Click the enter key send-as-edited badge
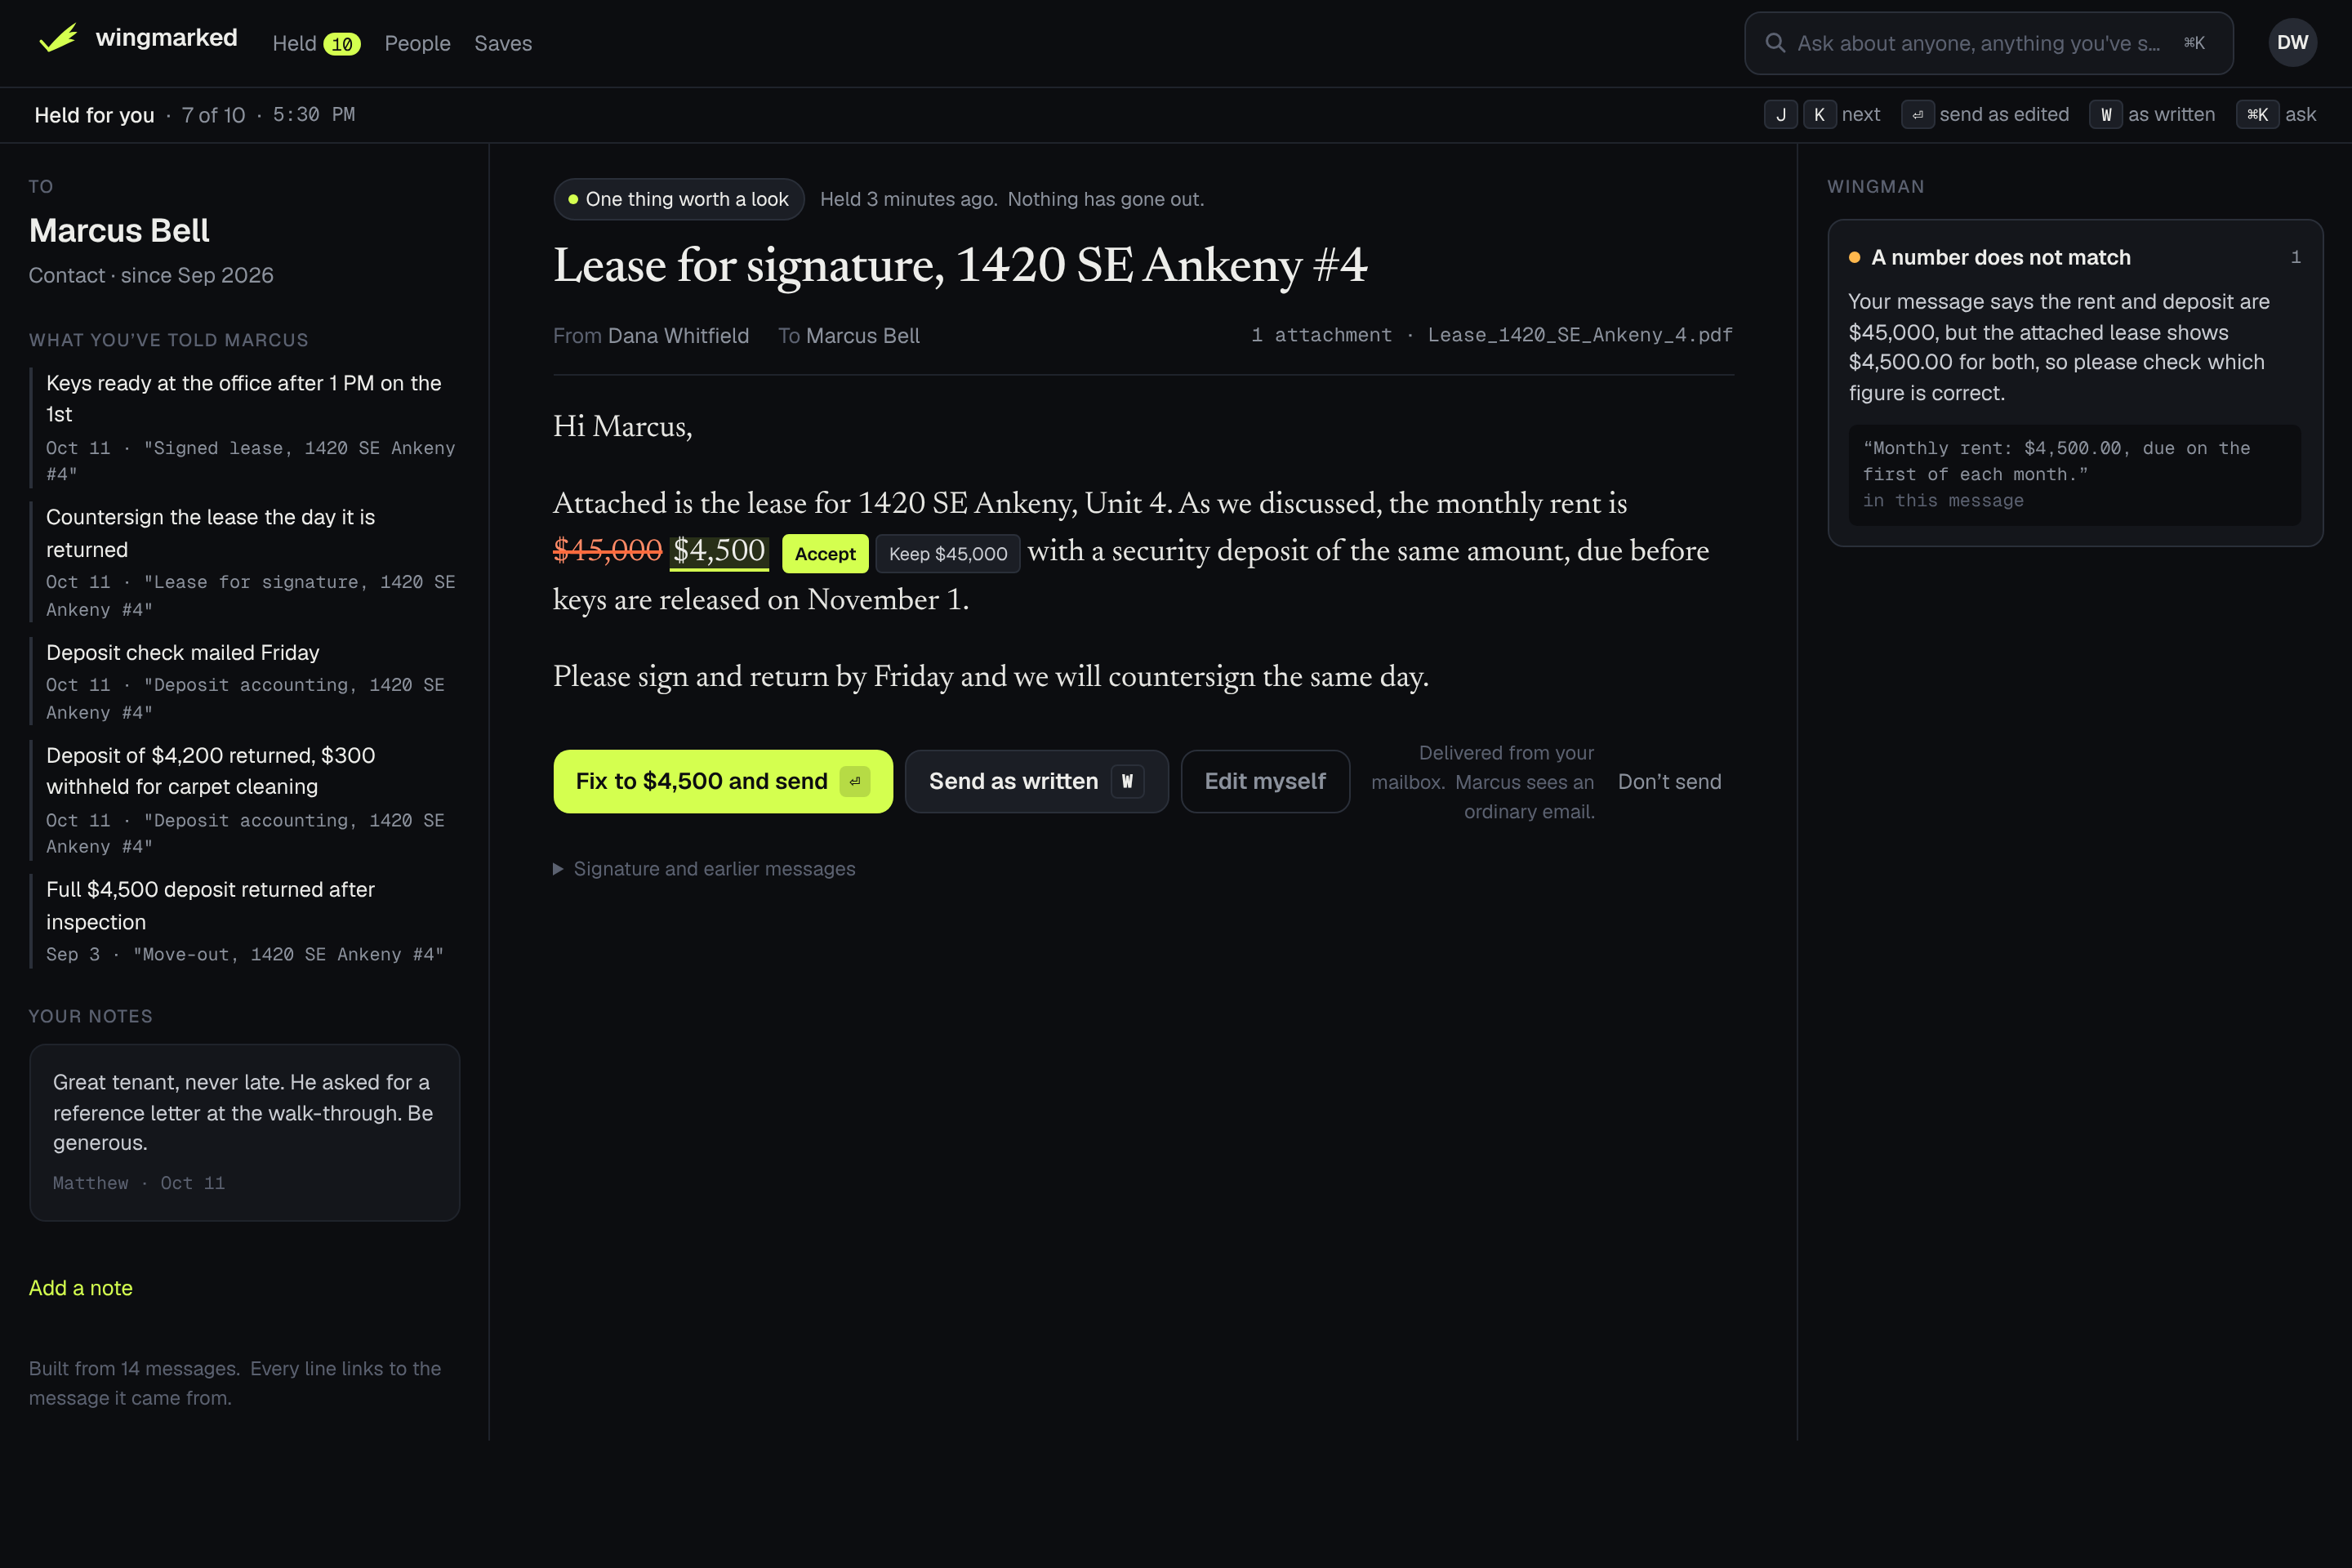This screenshot has width=2352, height=1568. (1917, 115)
